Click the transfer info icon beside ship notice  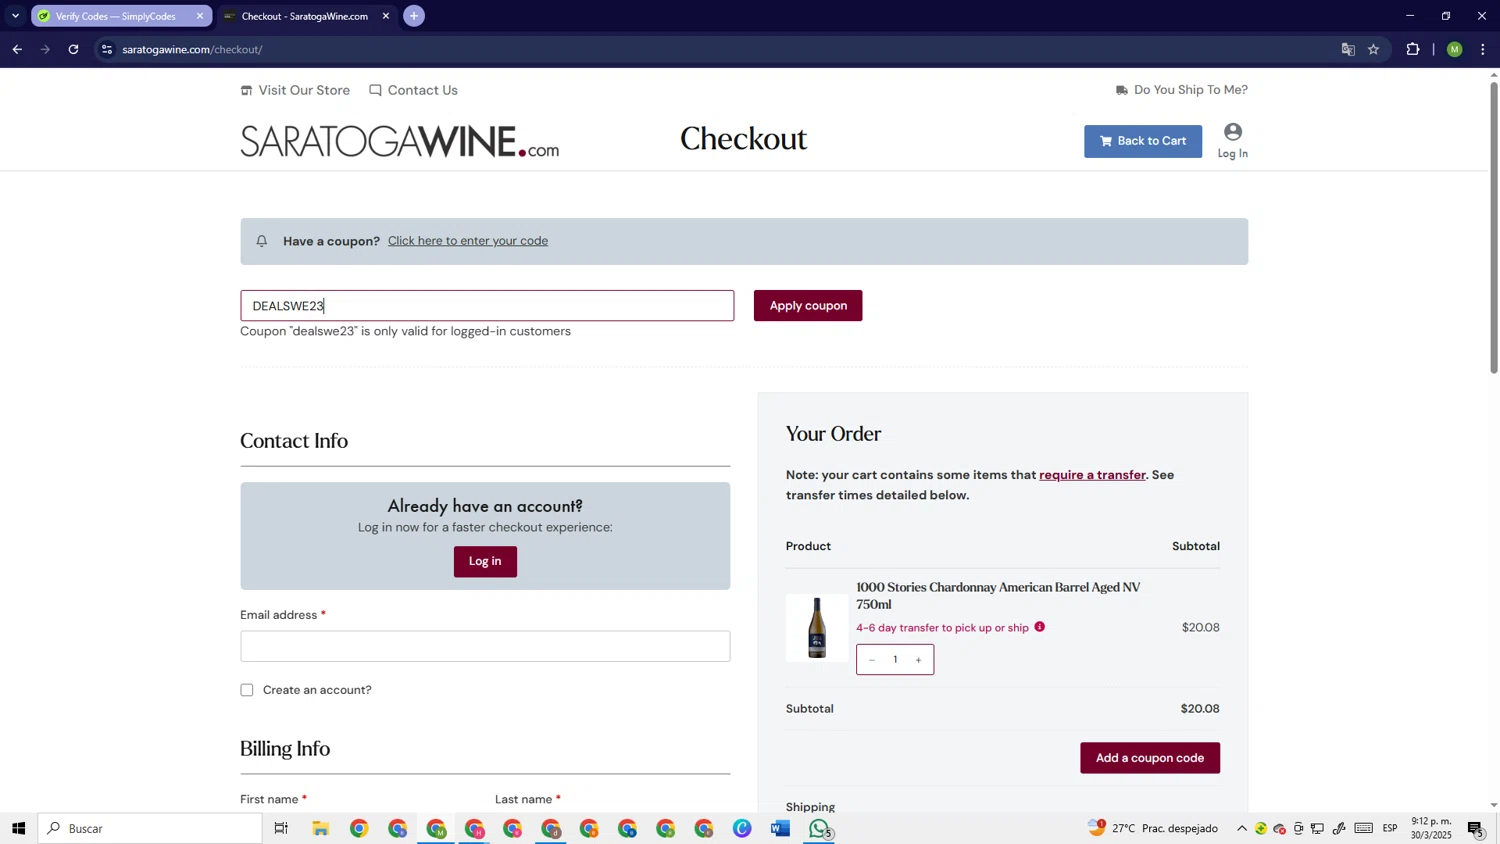pyautogui.click(x=1040, y=627)
